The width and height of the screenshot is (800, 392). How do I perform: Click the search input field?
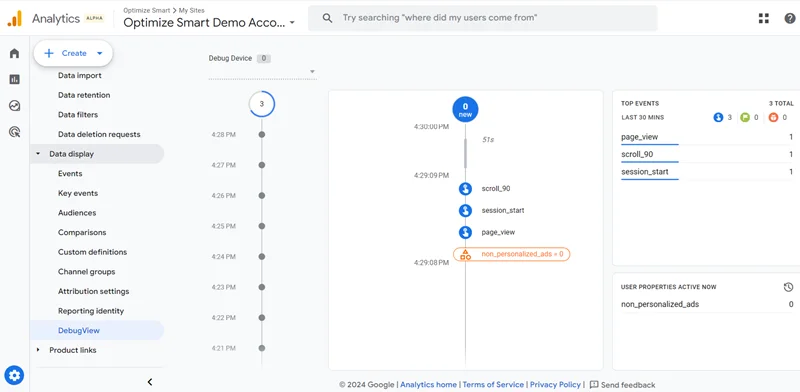click(483, 18)
